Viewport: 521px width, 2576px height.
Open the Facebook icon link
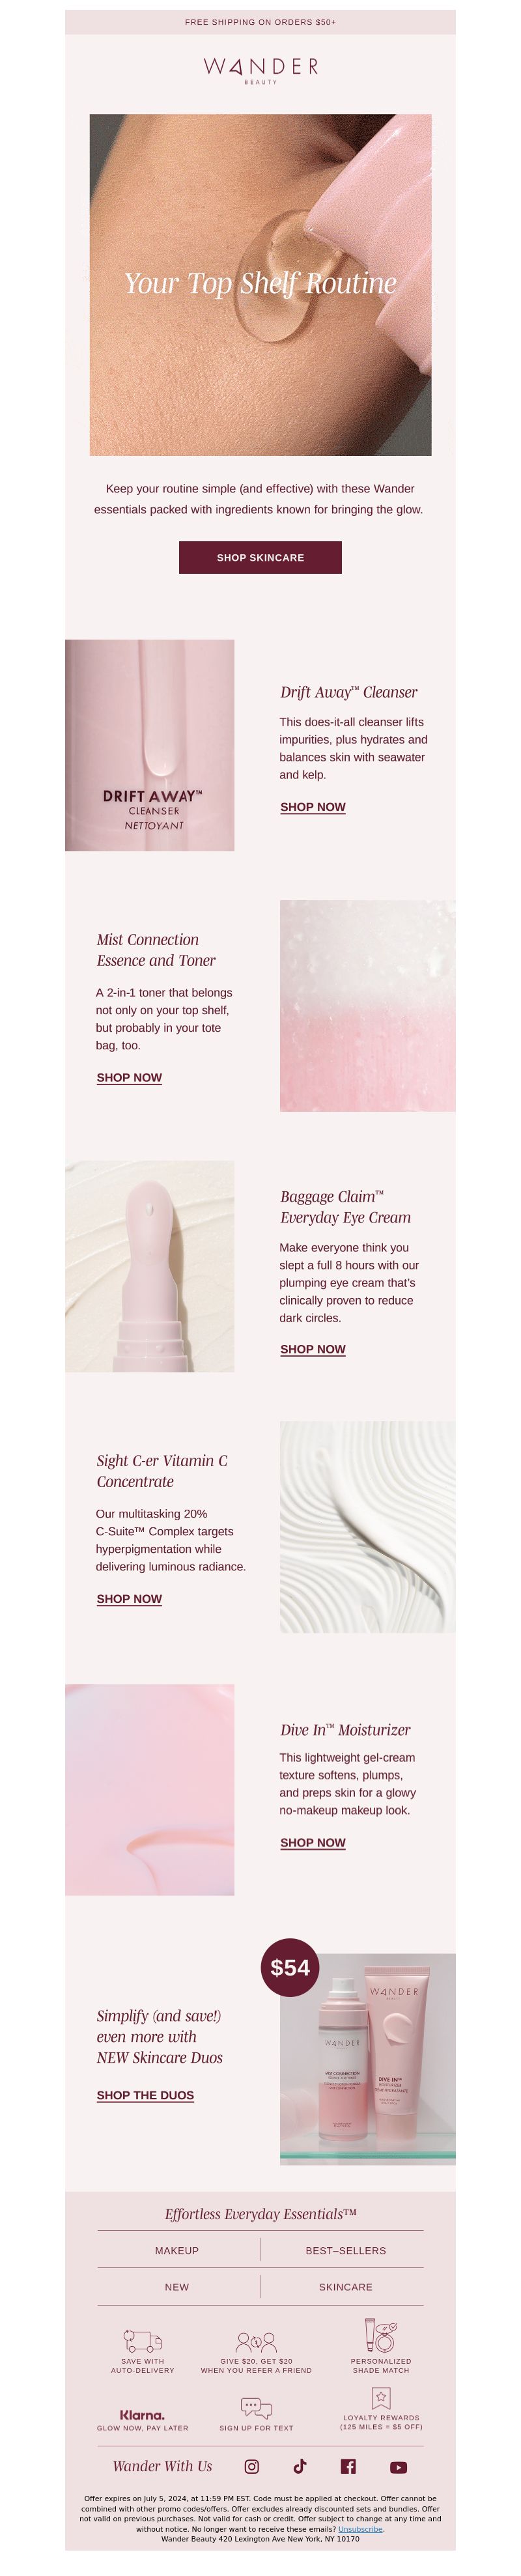click(x=348, y=2467)
